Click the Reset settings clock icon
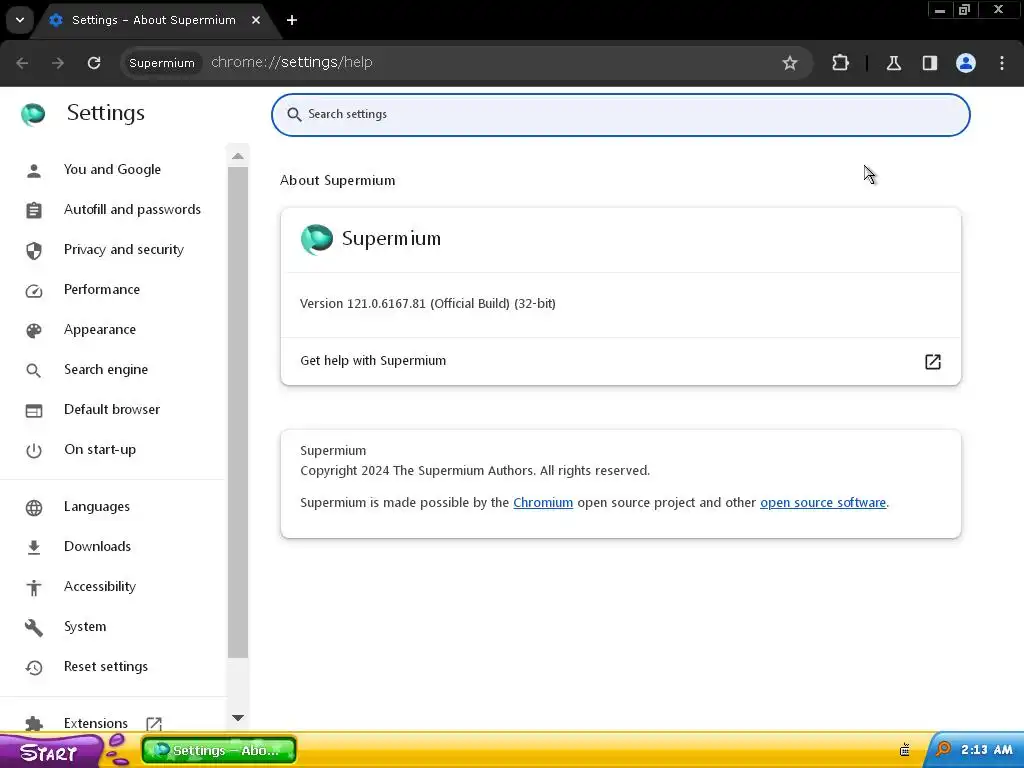 (34, 668)
